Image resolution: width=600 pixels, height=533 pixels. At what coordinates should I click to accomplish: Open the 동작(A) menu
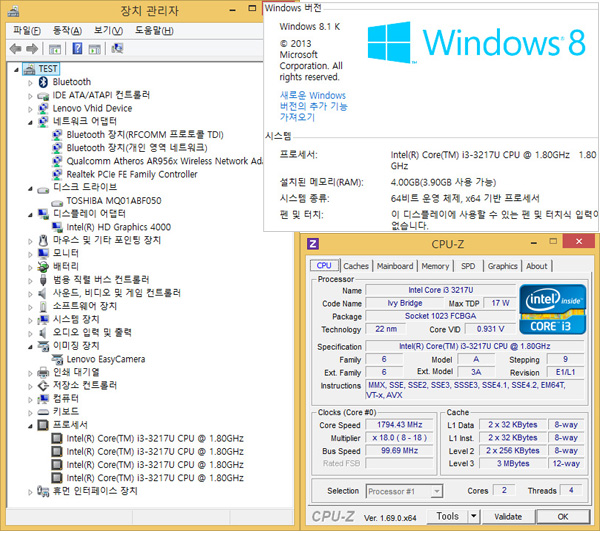67,30
